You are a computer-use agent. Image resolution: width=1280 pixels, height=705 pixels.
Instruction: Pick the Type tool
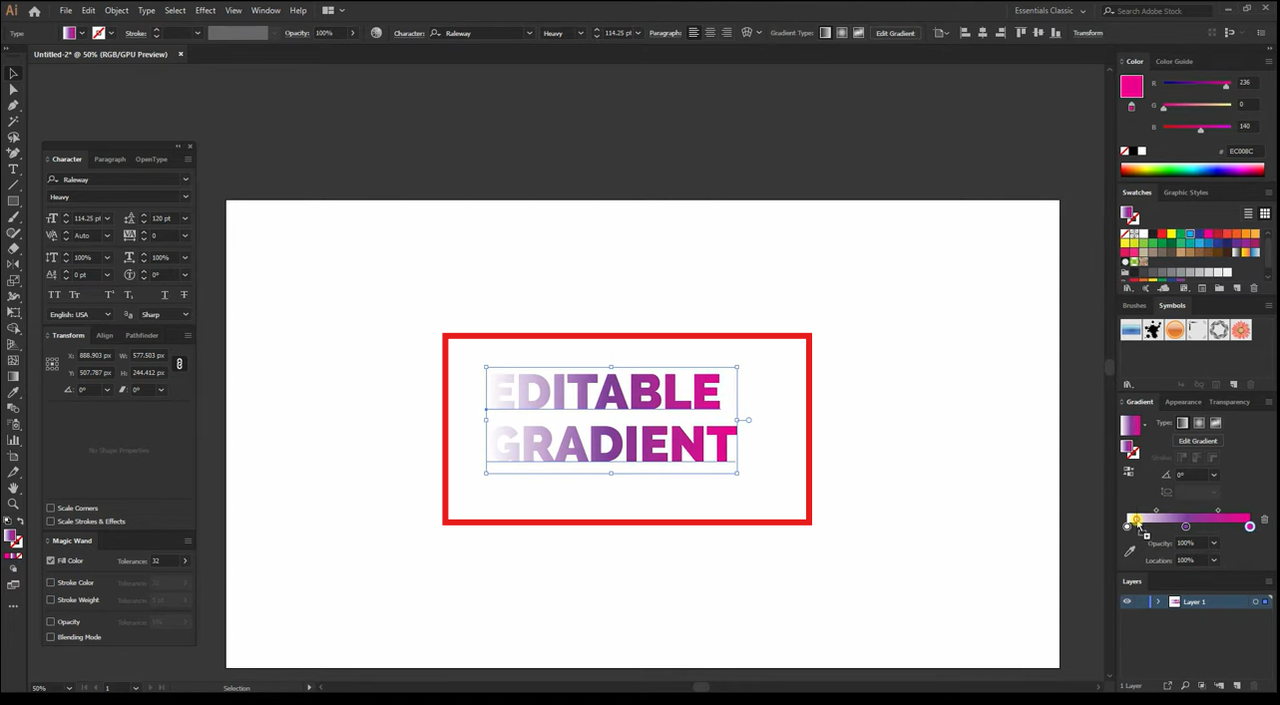tap(13, 169)
